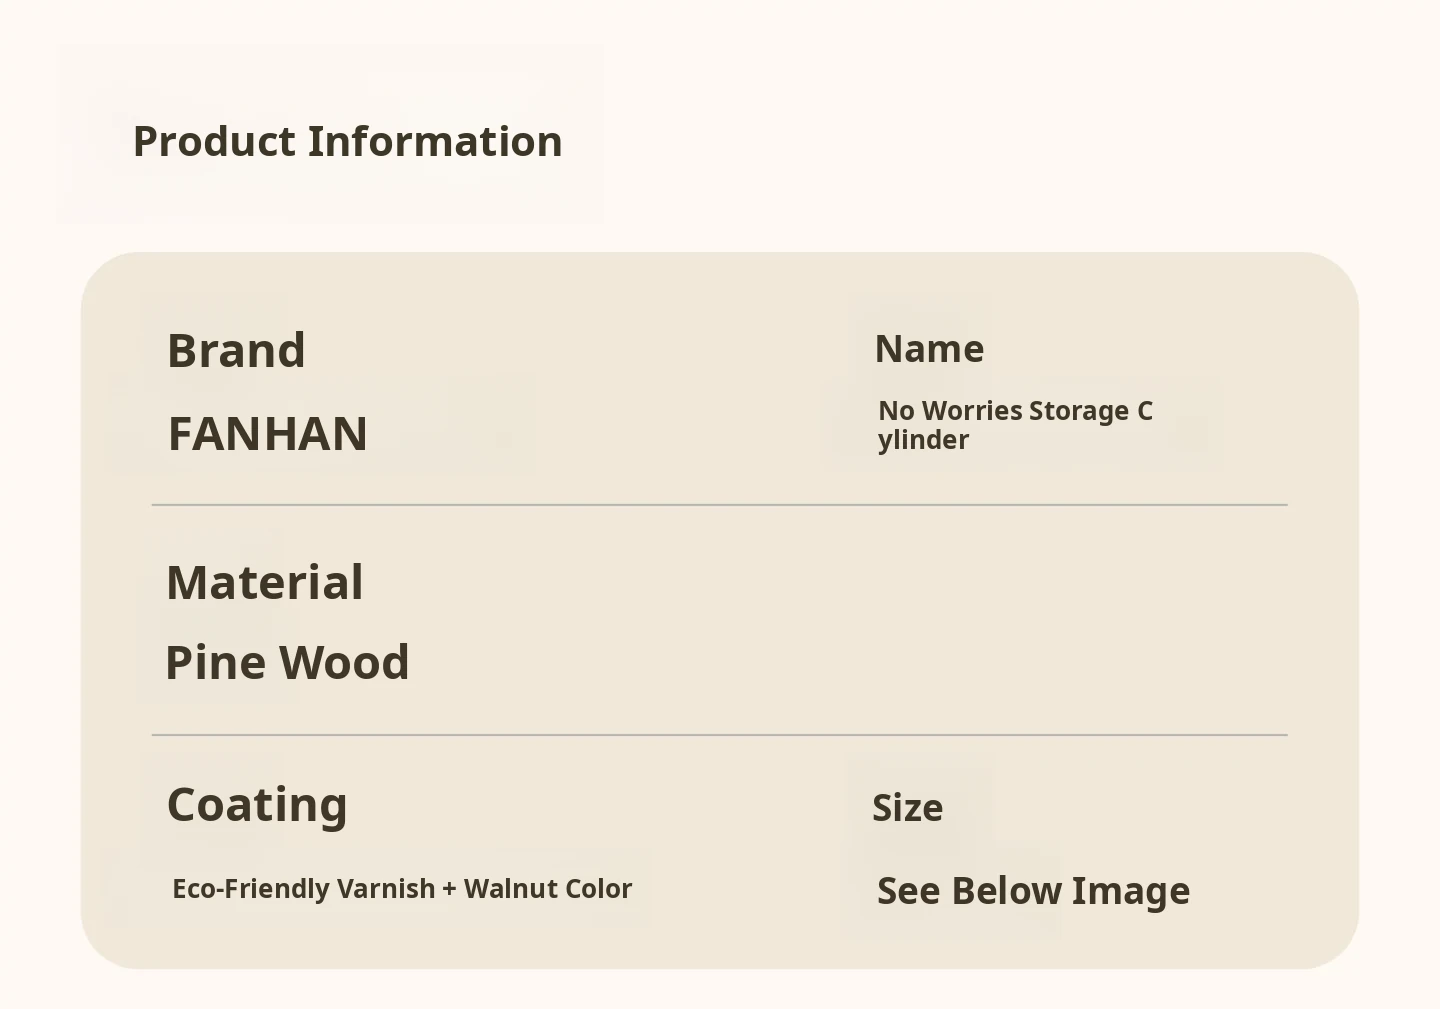This screenshot has height=1009, width=1440.
Task: Open the See Below Image reference
Action: [x=1033, y=891]
